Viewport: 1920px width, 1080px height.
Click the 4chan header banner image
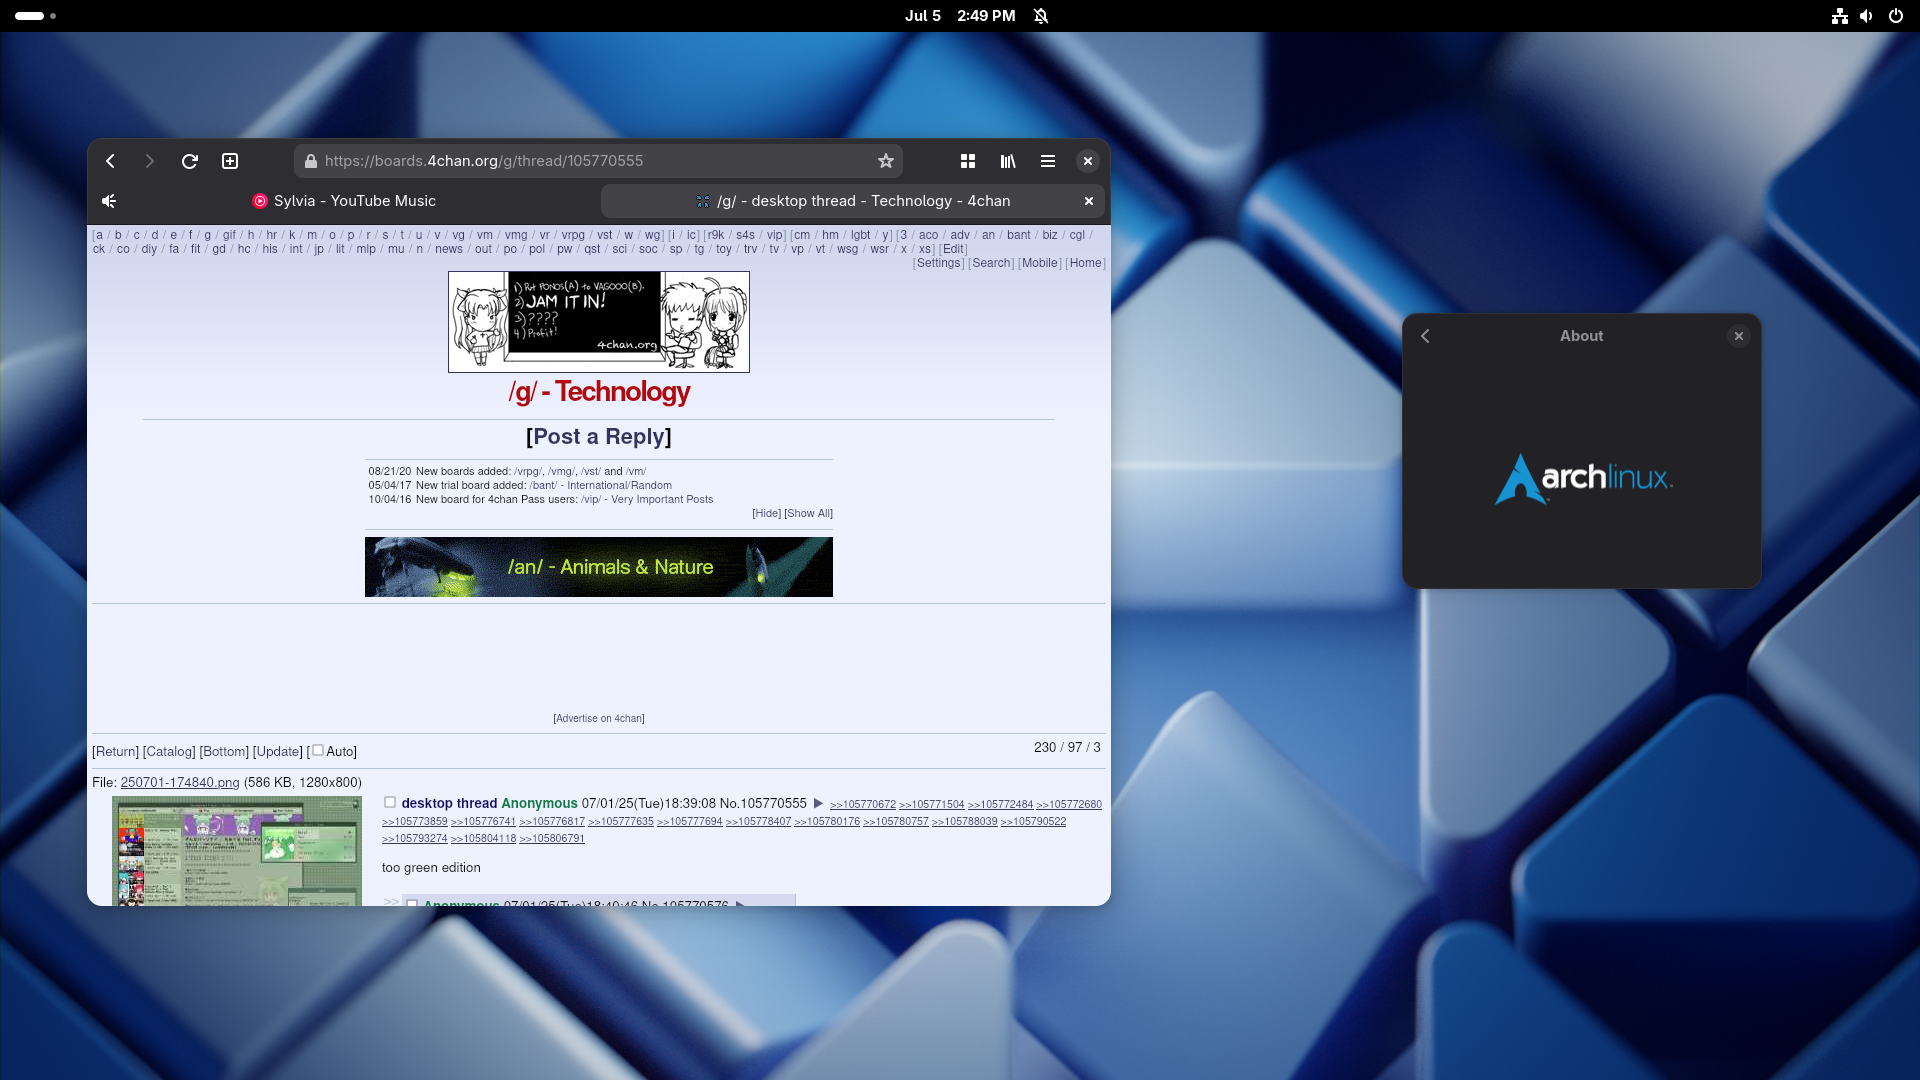[x=599, y=322]
